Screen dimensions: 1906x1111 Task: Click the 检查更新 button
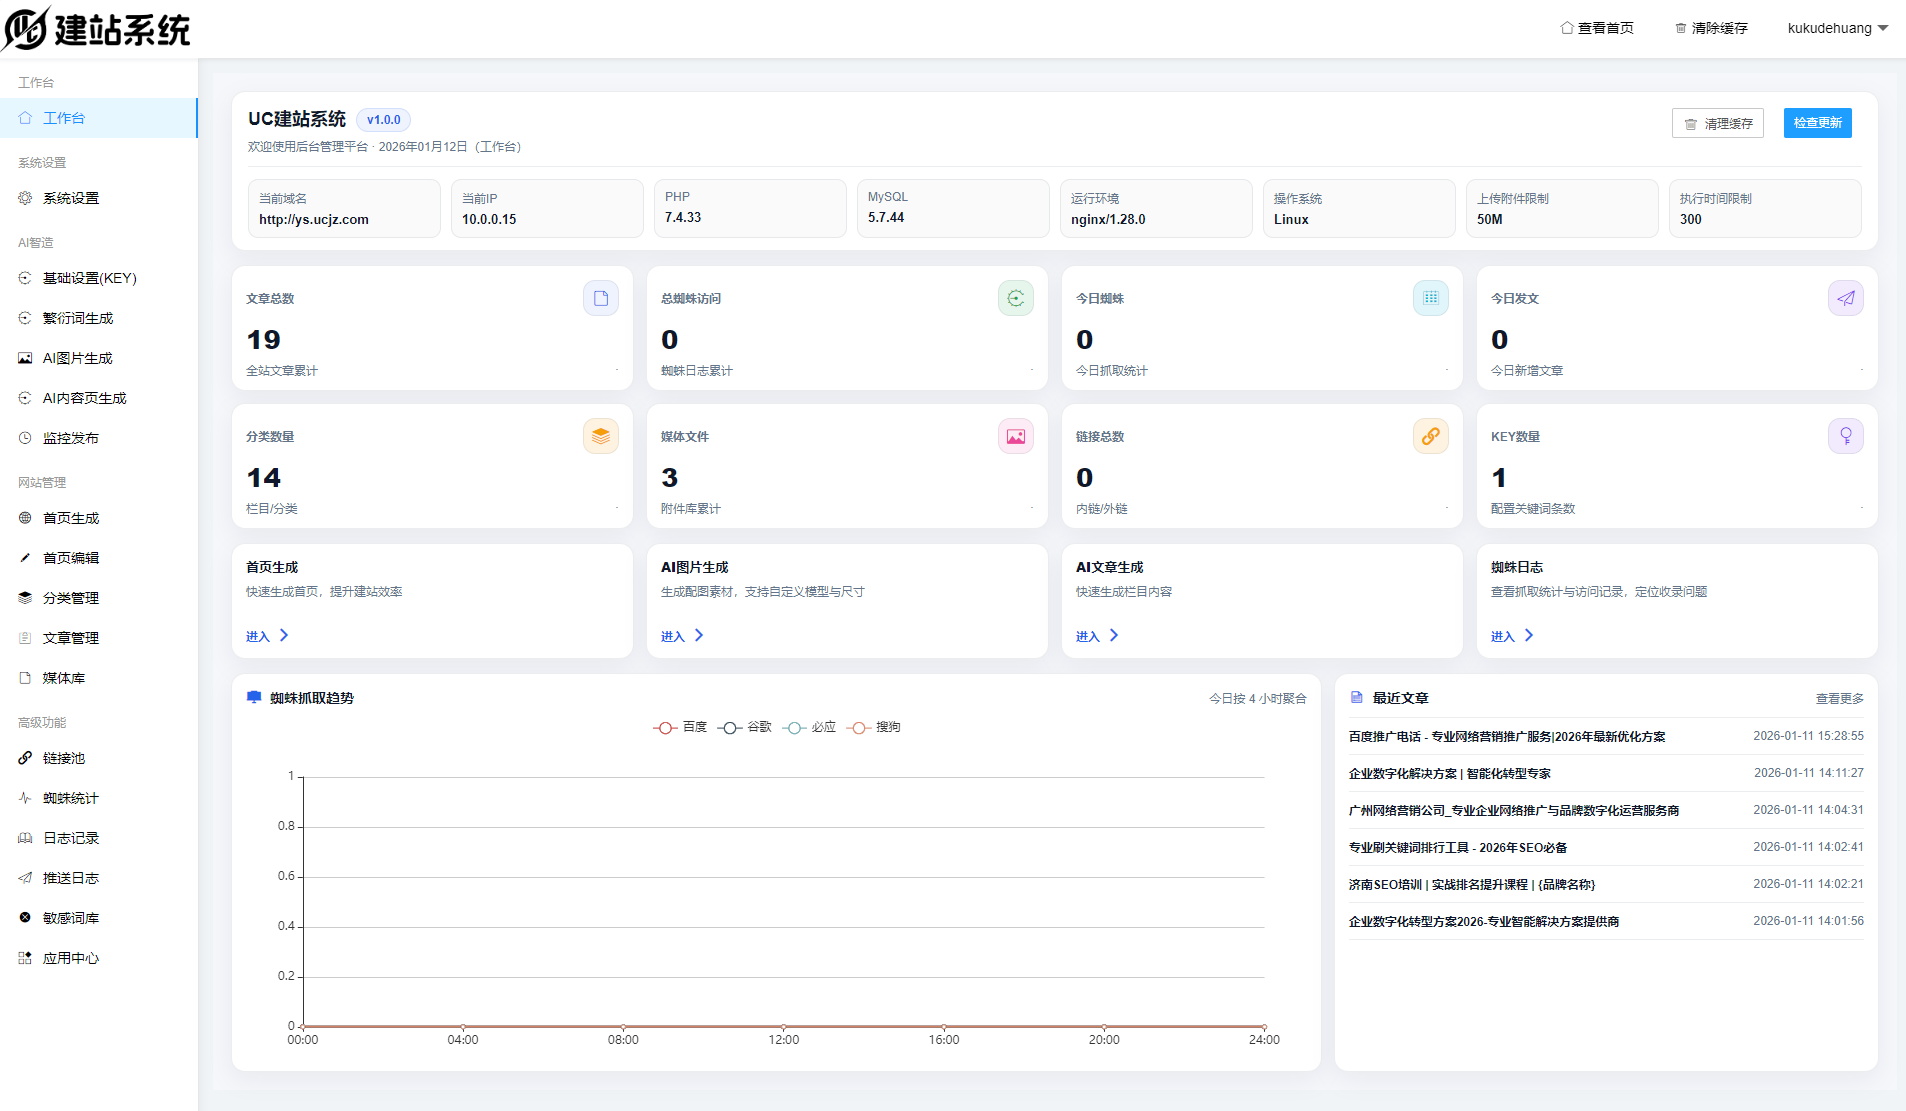click(1817, 123)
